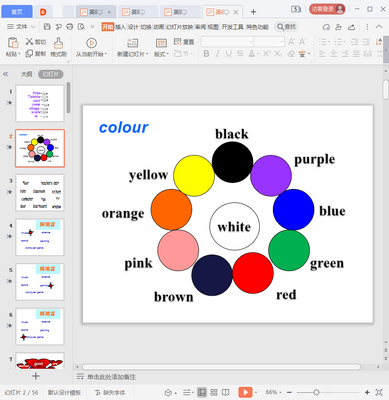Increase font size with larger A icon
389x400 pixels.
[x=291, y=42]
